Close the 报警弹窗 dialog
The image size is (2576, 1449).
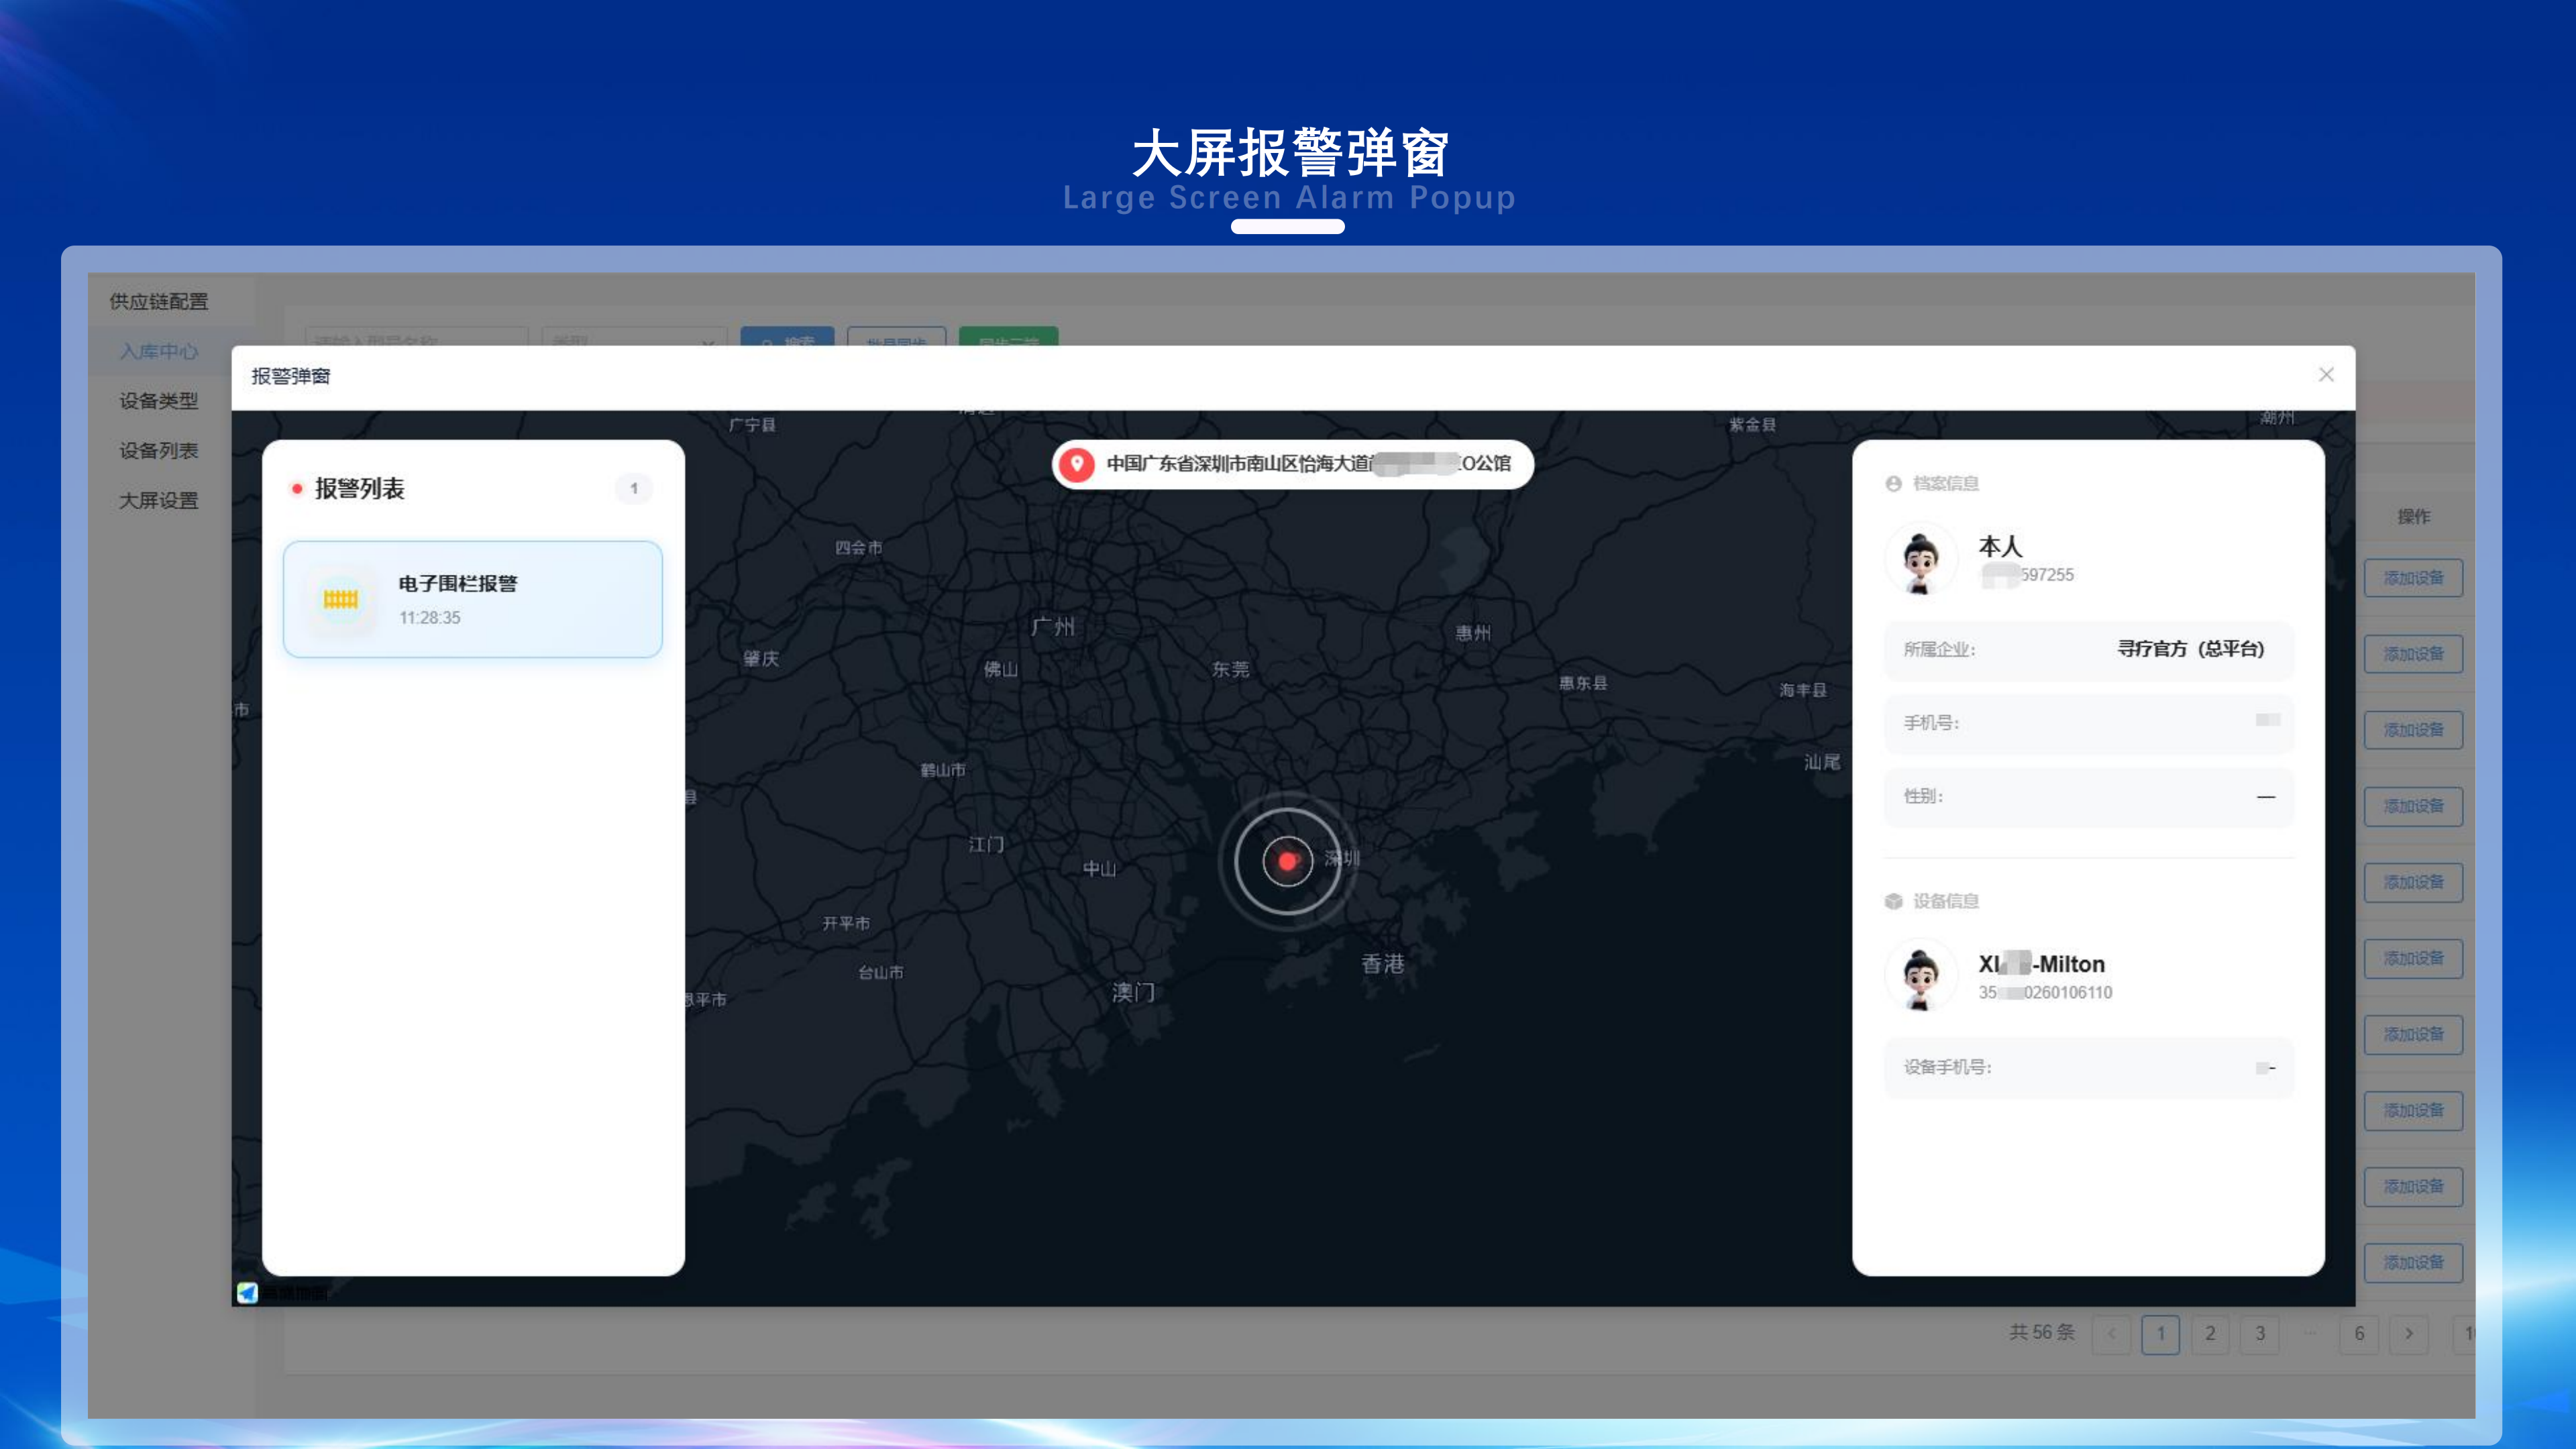pos(2326,375)
